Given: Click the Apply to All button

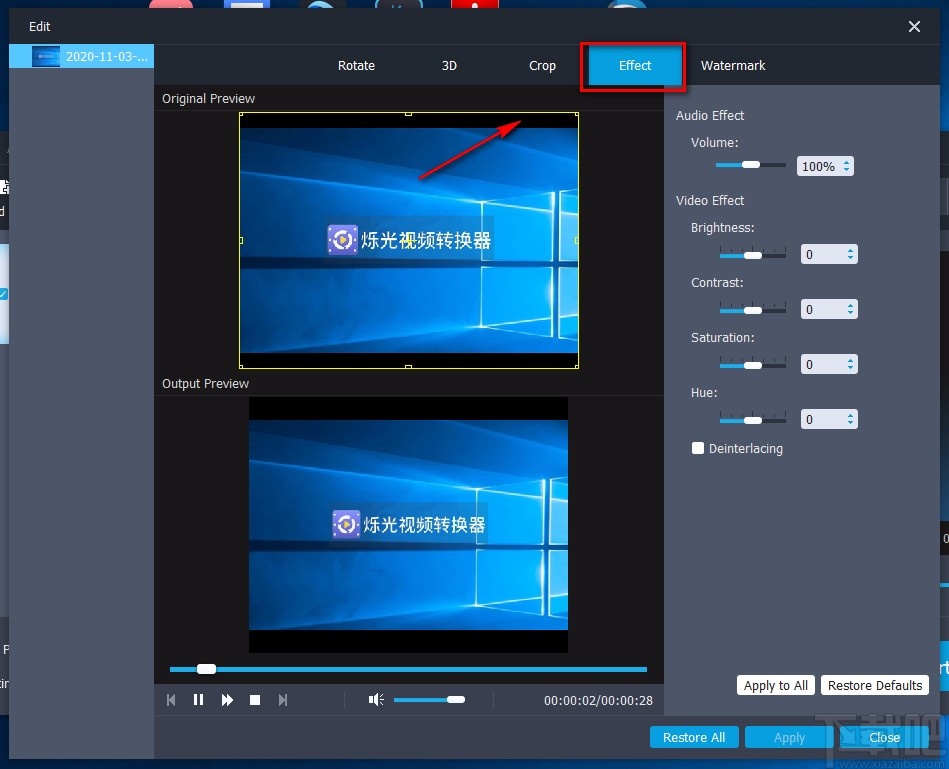Looking at the screenshot, I should tap(775, 685).
